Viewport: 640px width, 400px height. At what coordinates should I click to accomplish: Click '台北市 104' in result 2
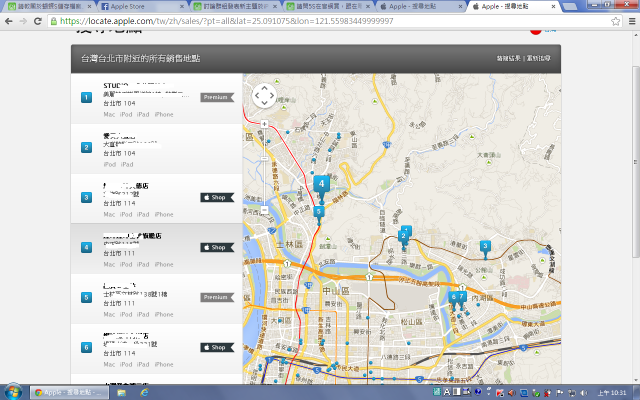tap(119, 153)
